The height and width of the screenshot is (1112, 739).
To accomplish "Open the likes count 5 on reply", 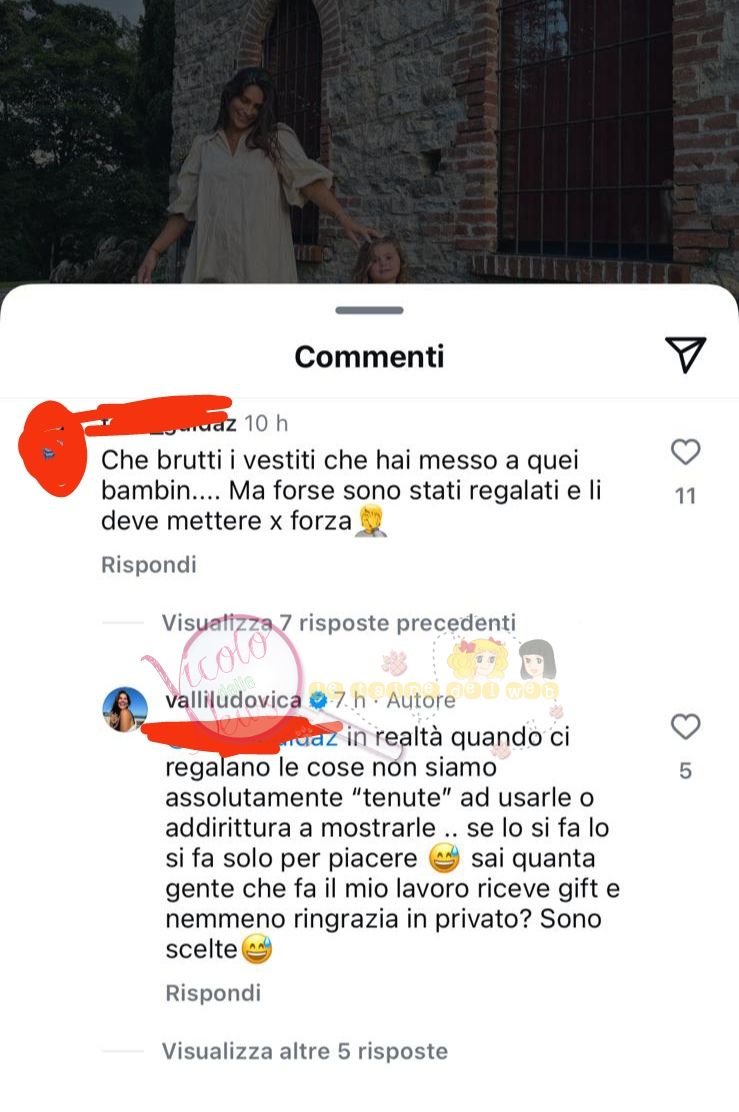I will 685,771.
